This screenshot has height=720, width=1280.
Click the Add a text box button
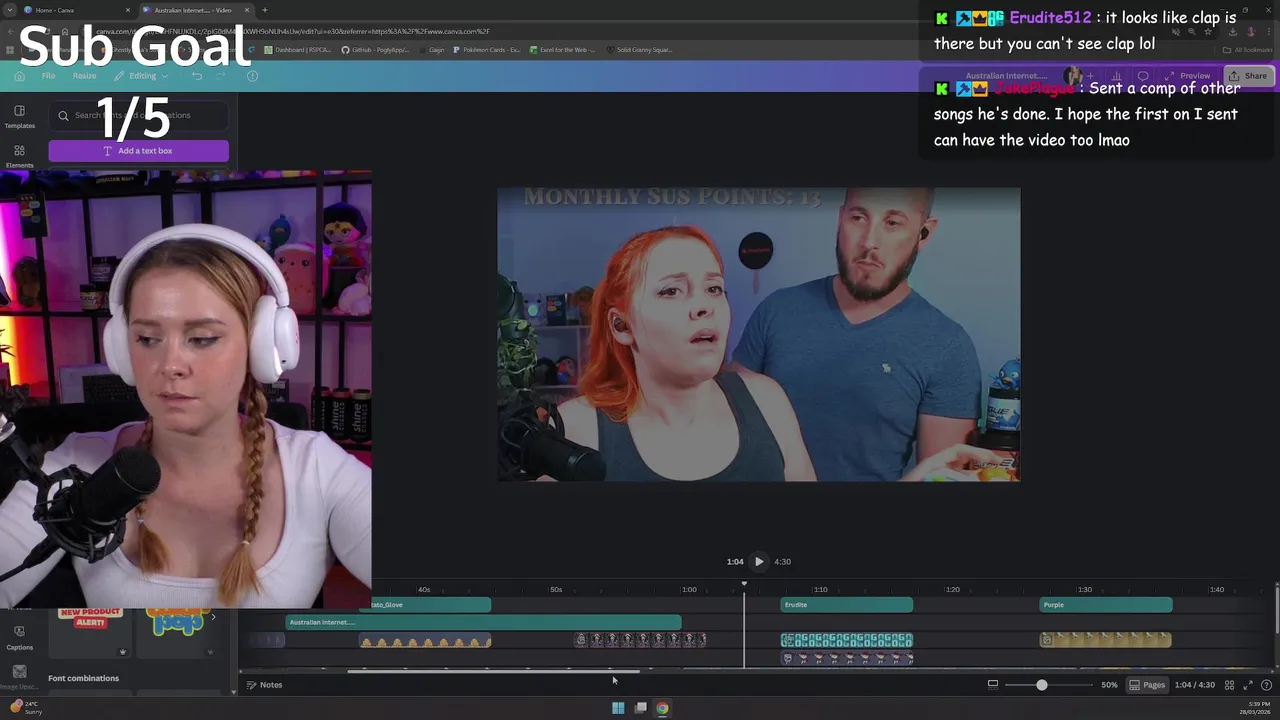[138, 151]
